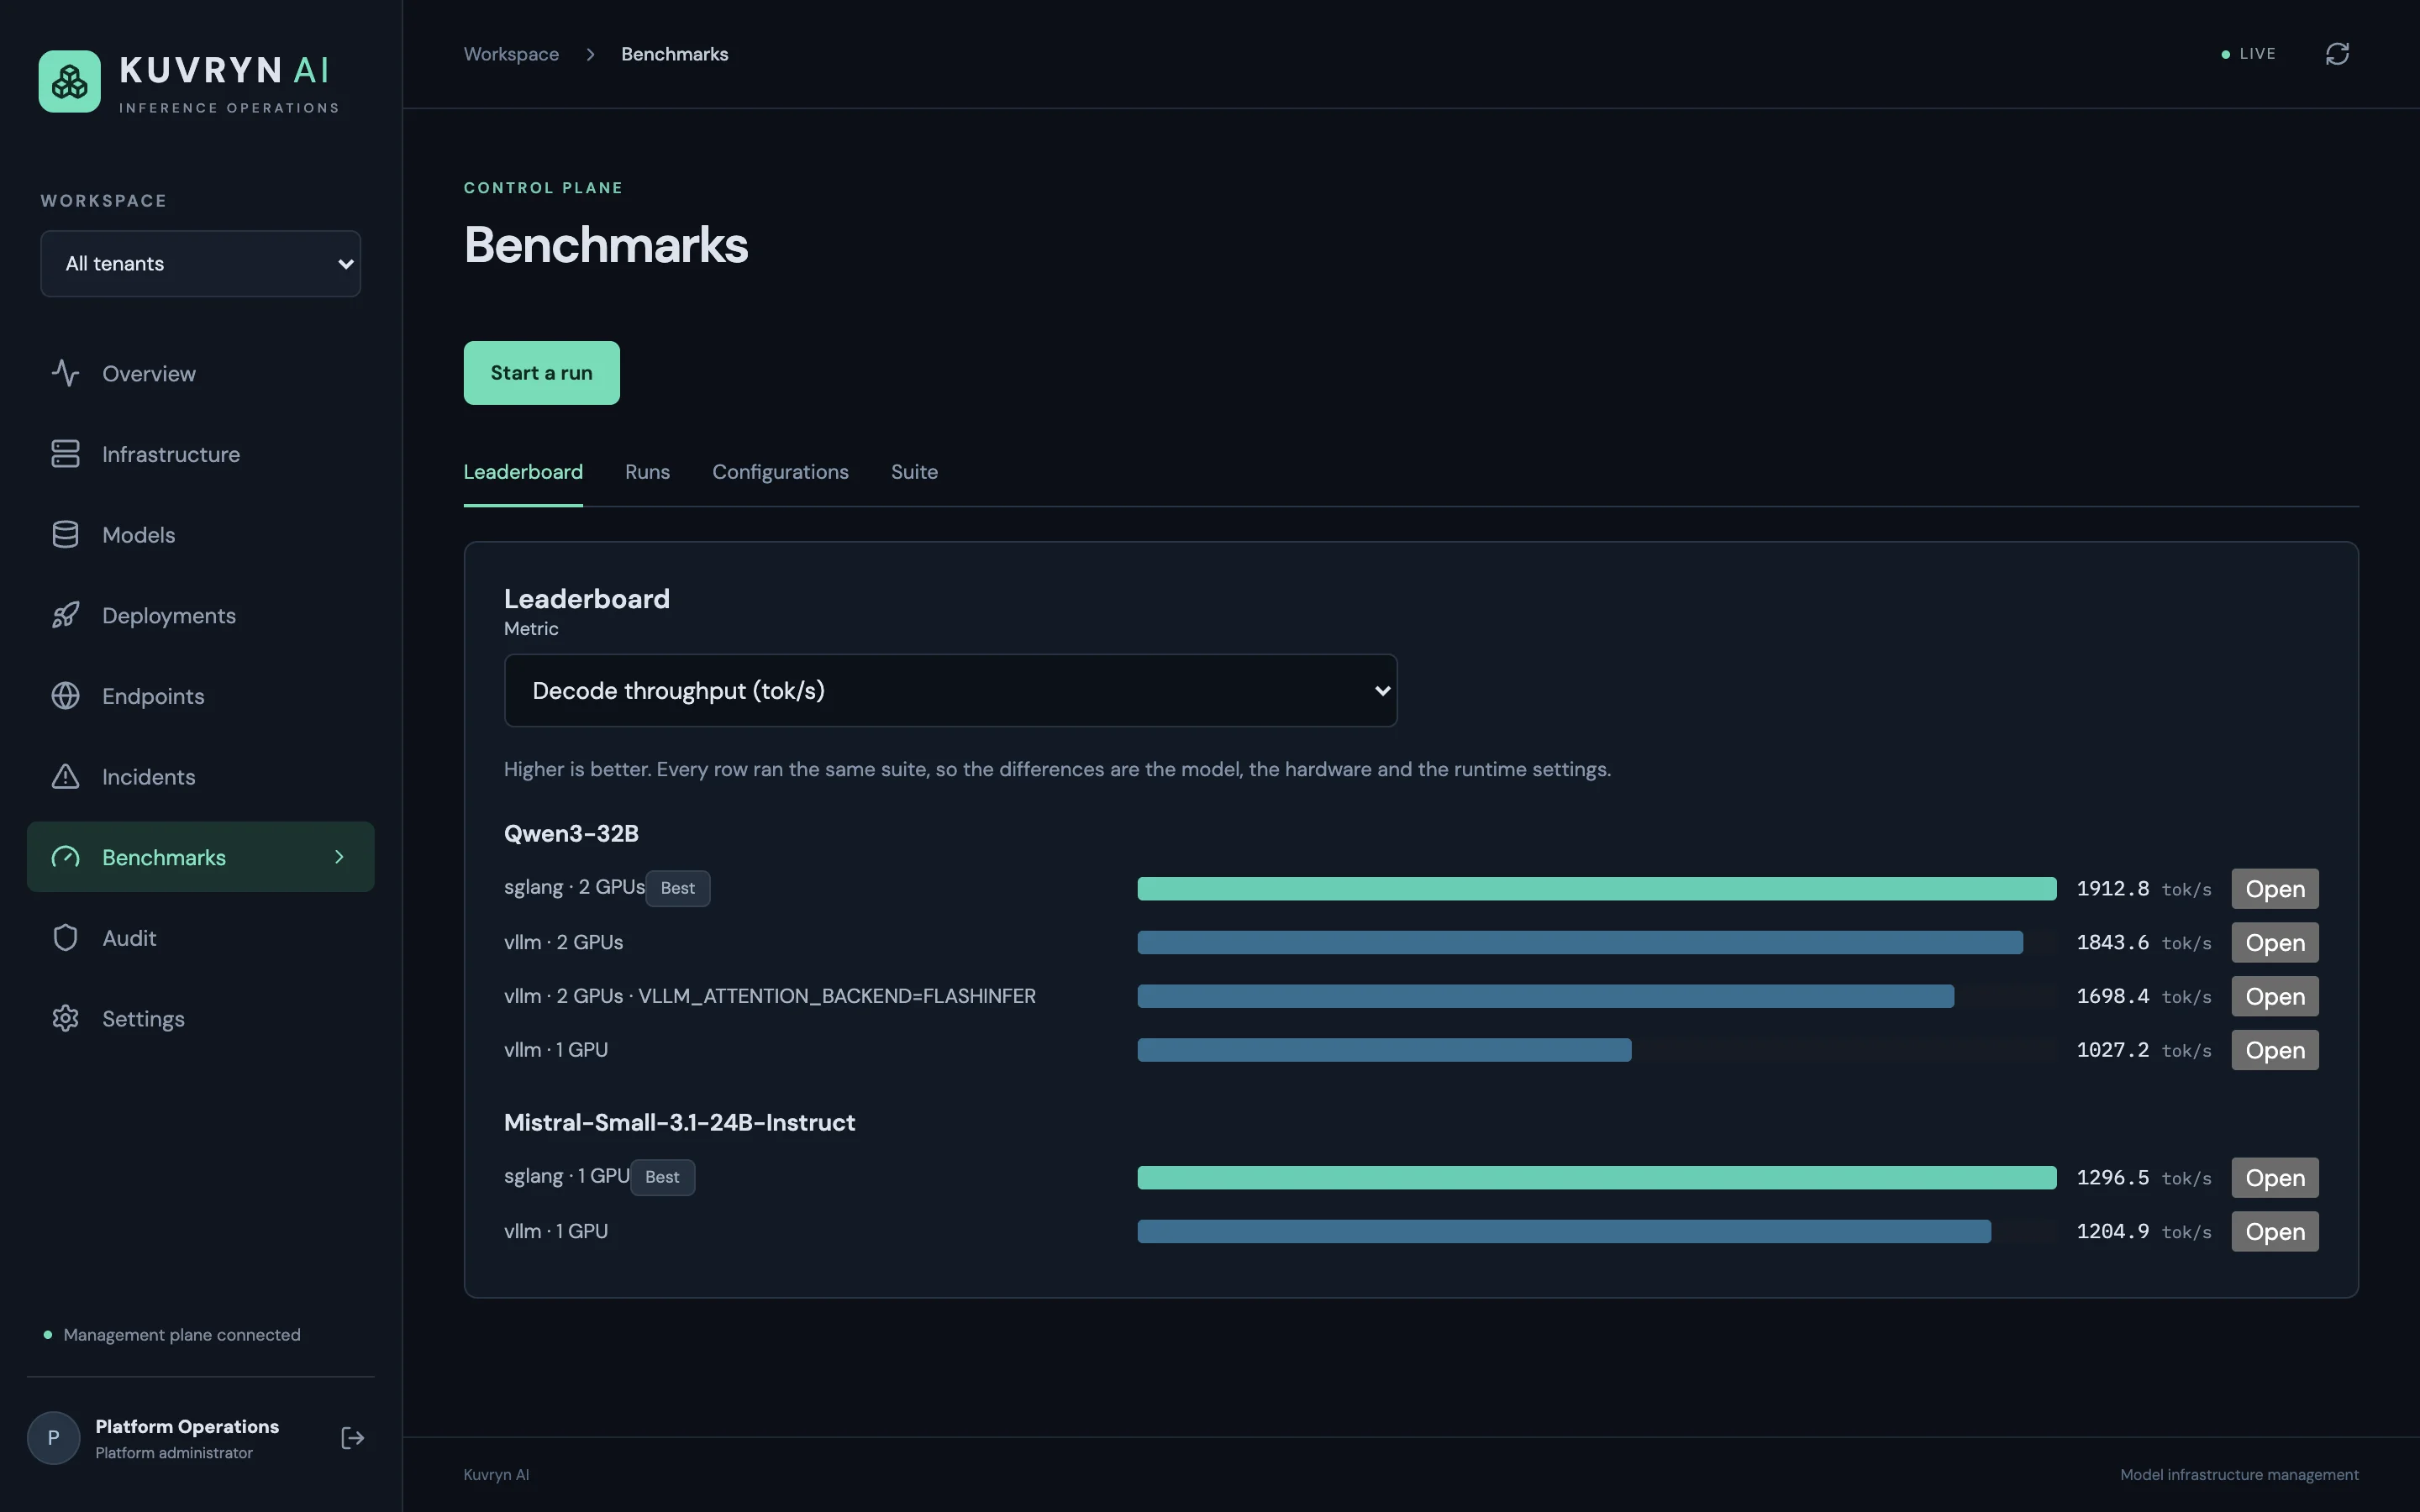
Task: Expand the Benchmarks sidebar chevron
Action: [x=339, y=857]
